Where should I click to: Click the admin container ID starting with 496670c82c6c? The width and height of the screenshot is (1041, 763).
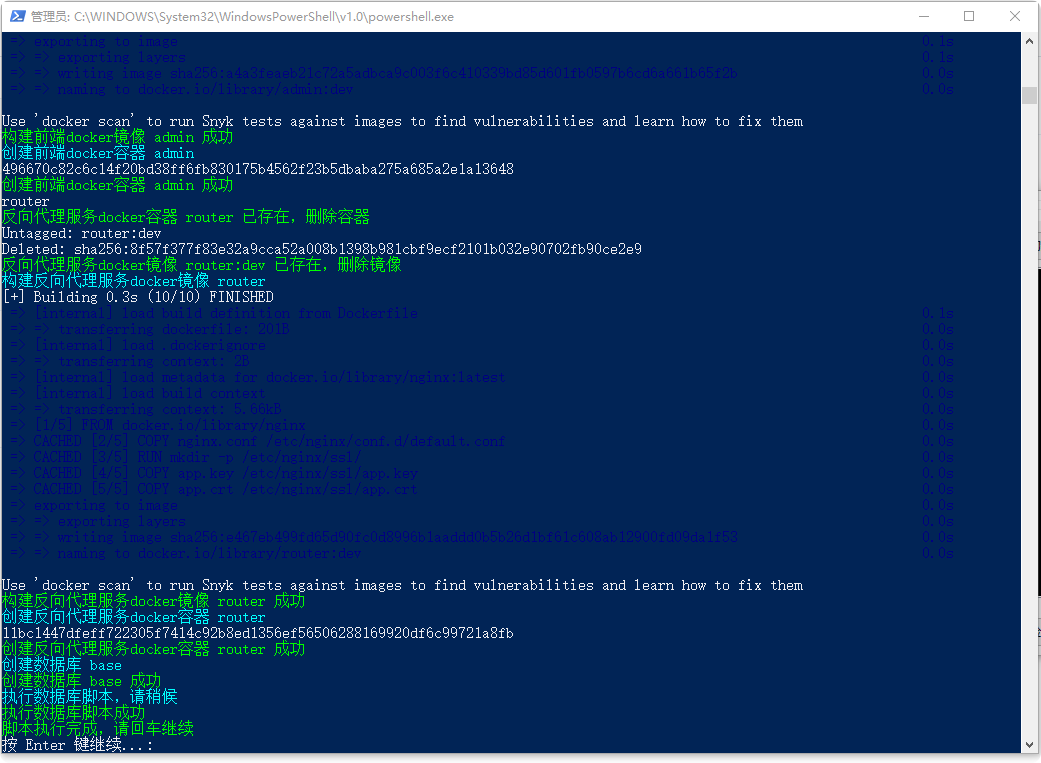pyautogui.click(x=257, y=169)
